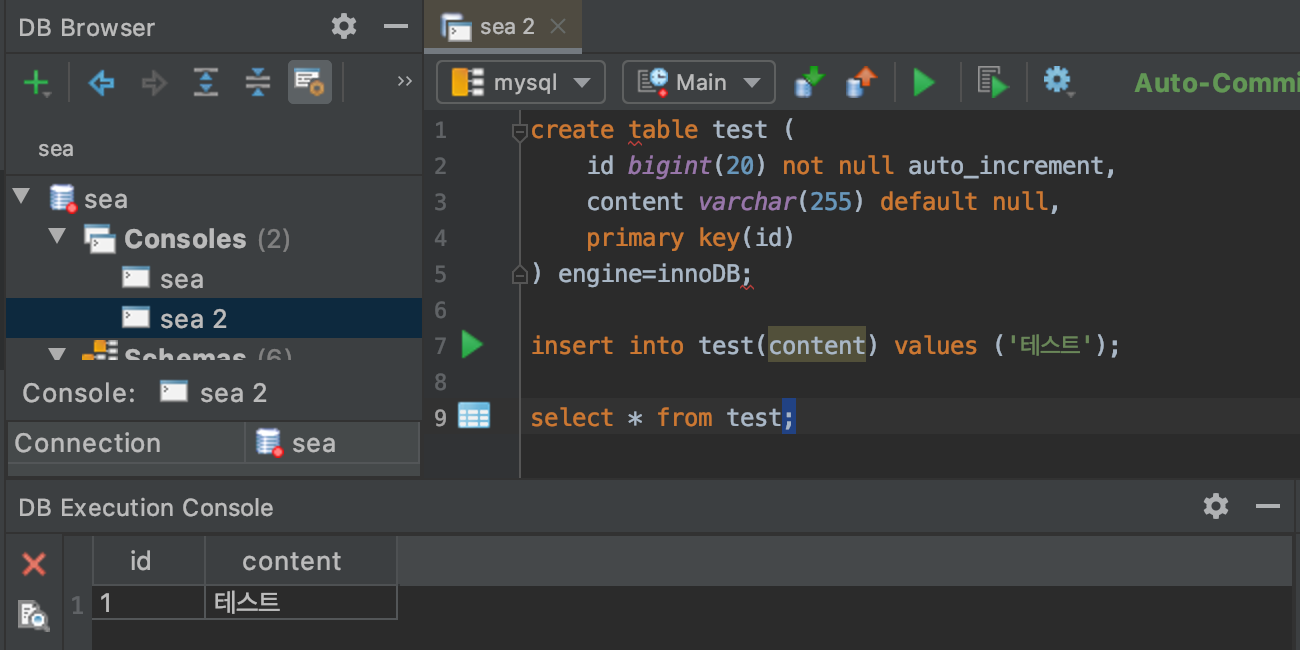Image resolution: width=1300 pixels, height=650 pixels.
Task: Show more DB Browser toolbar items chevron
Action: (x=404, y=82)
